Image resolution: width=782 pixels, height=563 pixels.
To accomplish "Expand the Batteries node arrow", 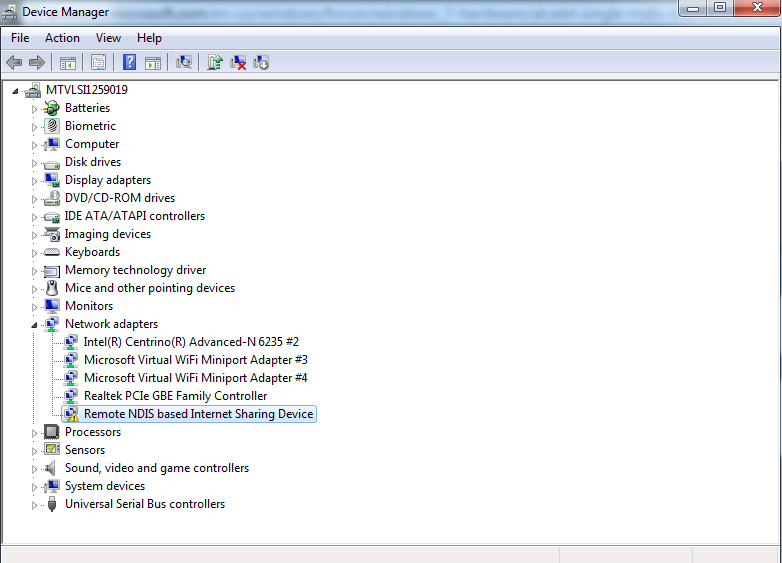I will 34,109.
